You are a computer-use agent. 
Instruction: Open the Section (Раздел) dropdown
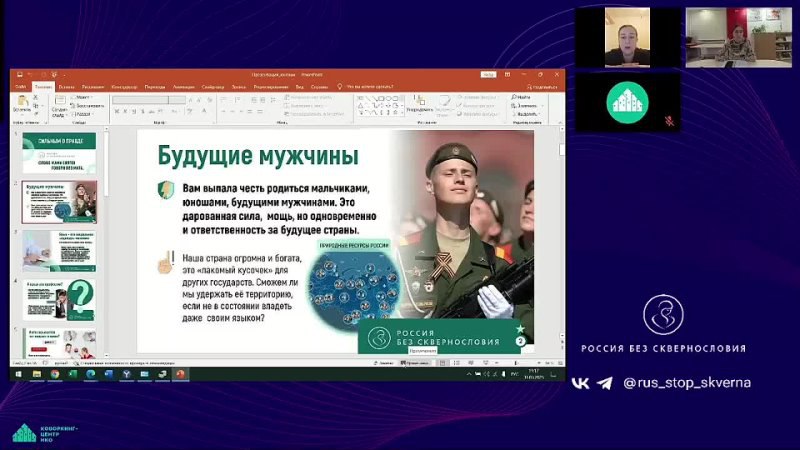coord(83,114)
